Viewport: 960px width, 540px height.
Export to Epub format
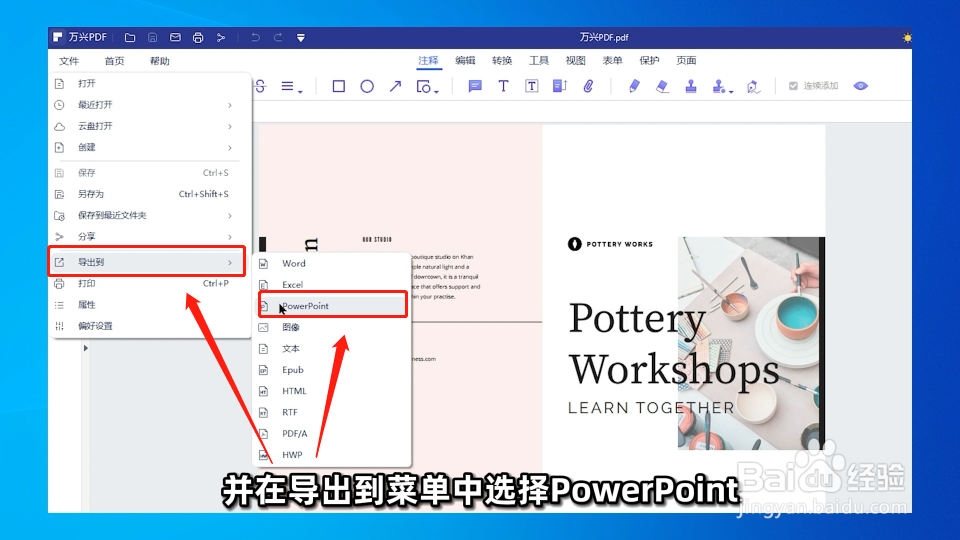point(332,370)
